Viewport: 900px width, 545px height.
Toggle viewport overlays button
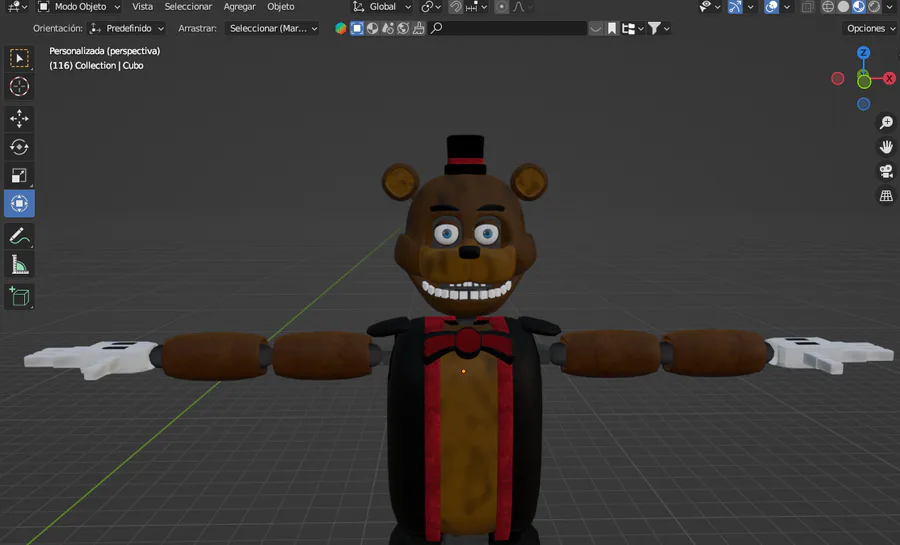tap(771, 7)
